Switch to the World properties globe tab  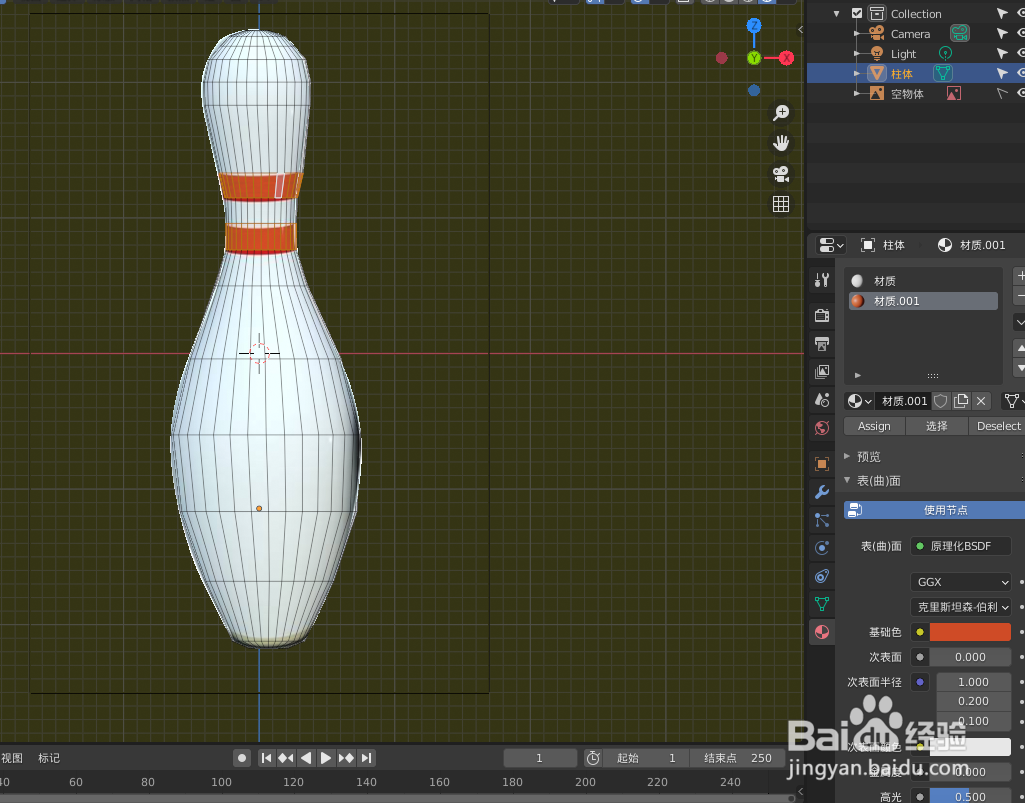[x=821, y=427]
